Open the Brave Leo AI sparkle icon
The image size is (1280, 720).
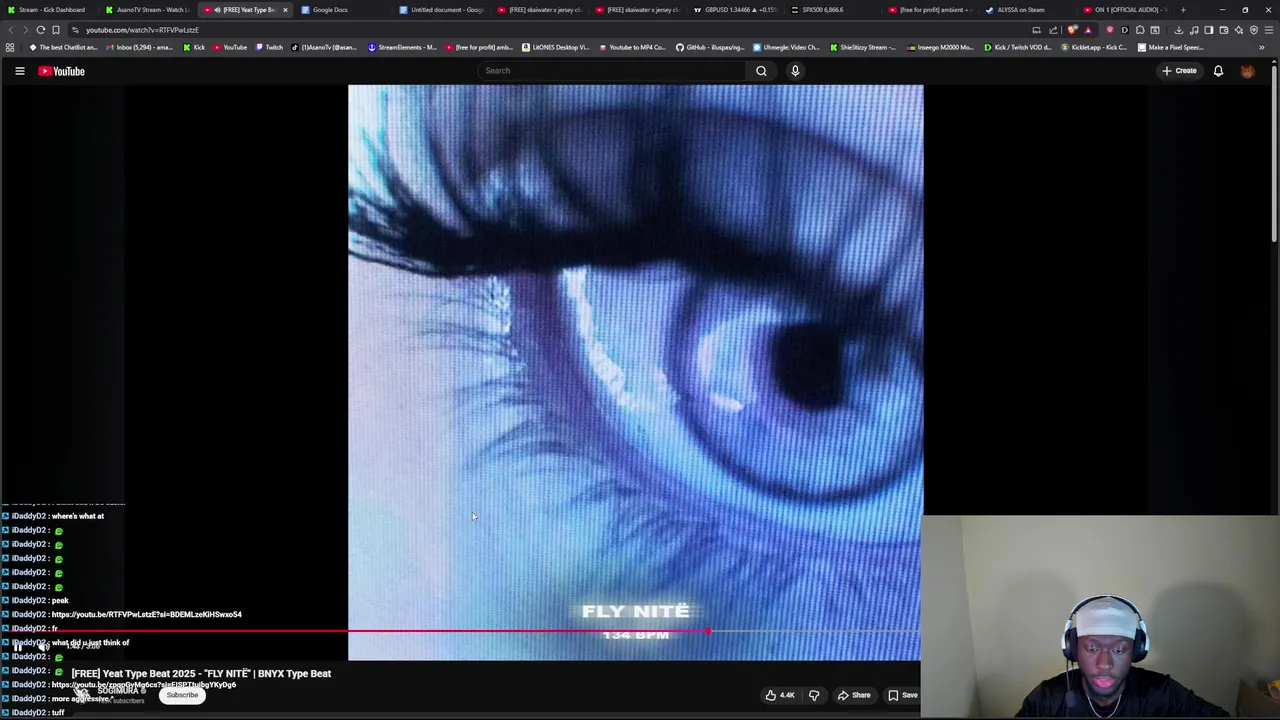[x=1239, y=30]
